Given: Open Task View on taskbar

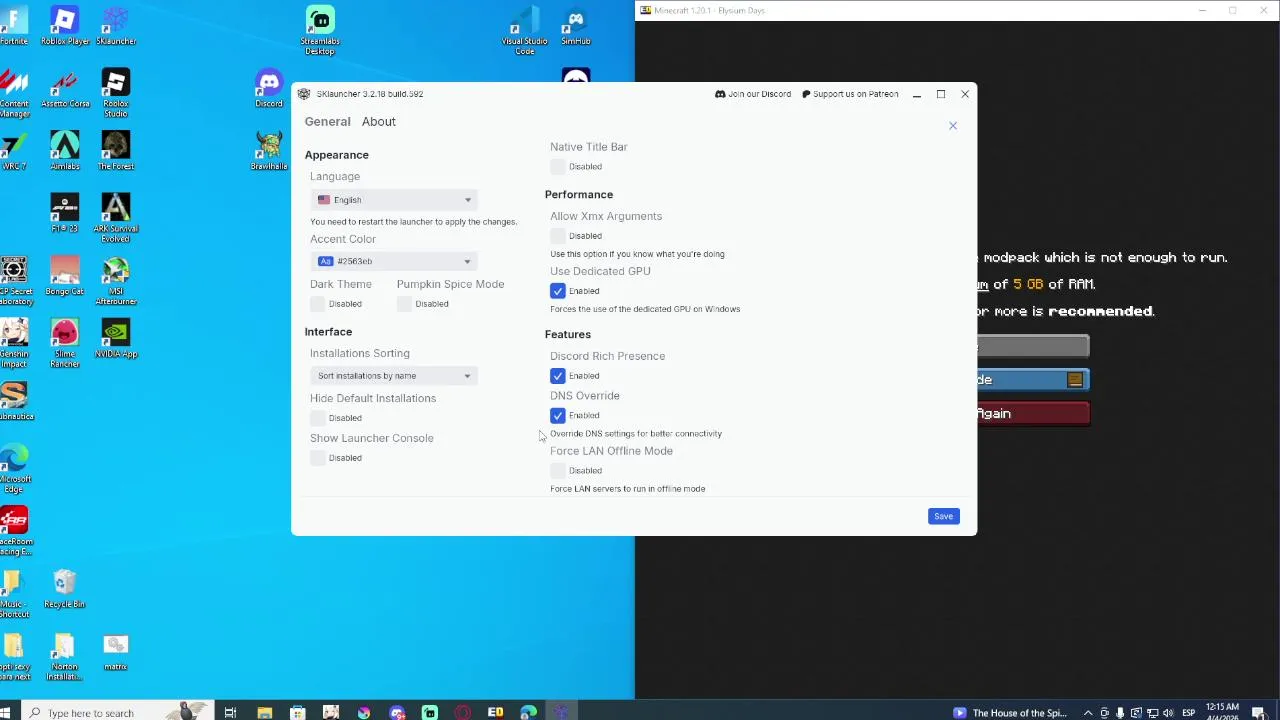Looking at the screenshot, I should 230,712.
